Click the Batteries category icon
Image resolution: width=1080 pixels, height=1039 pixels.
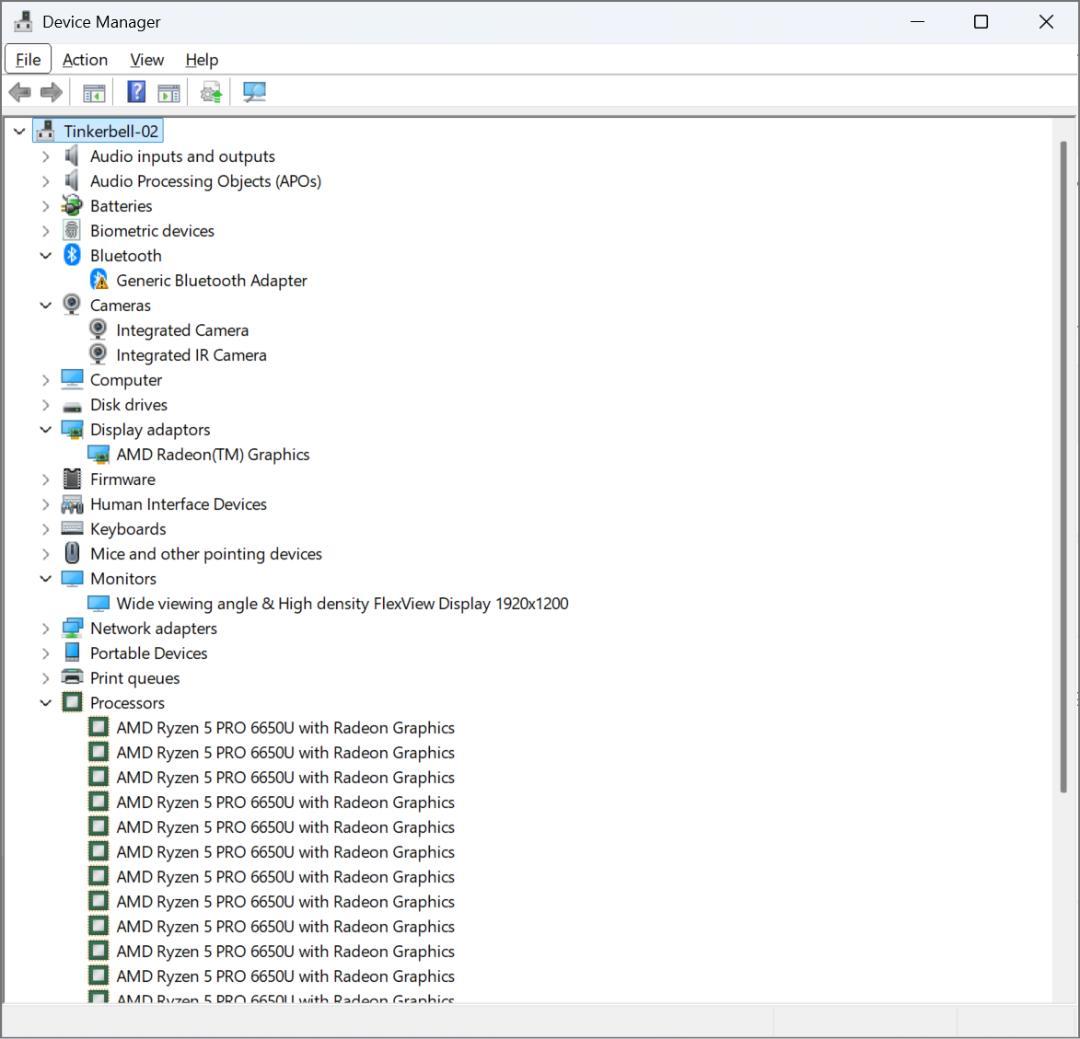(x=72, y=206)
